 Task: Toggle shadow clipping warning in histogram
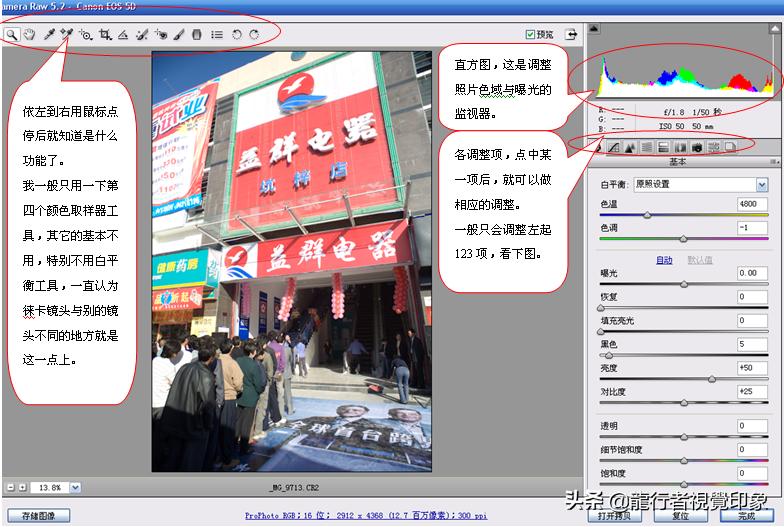click(x=594, y=28)
